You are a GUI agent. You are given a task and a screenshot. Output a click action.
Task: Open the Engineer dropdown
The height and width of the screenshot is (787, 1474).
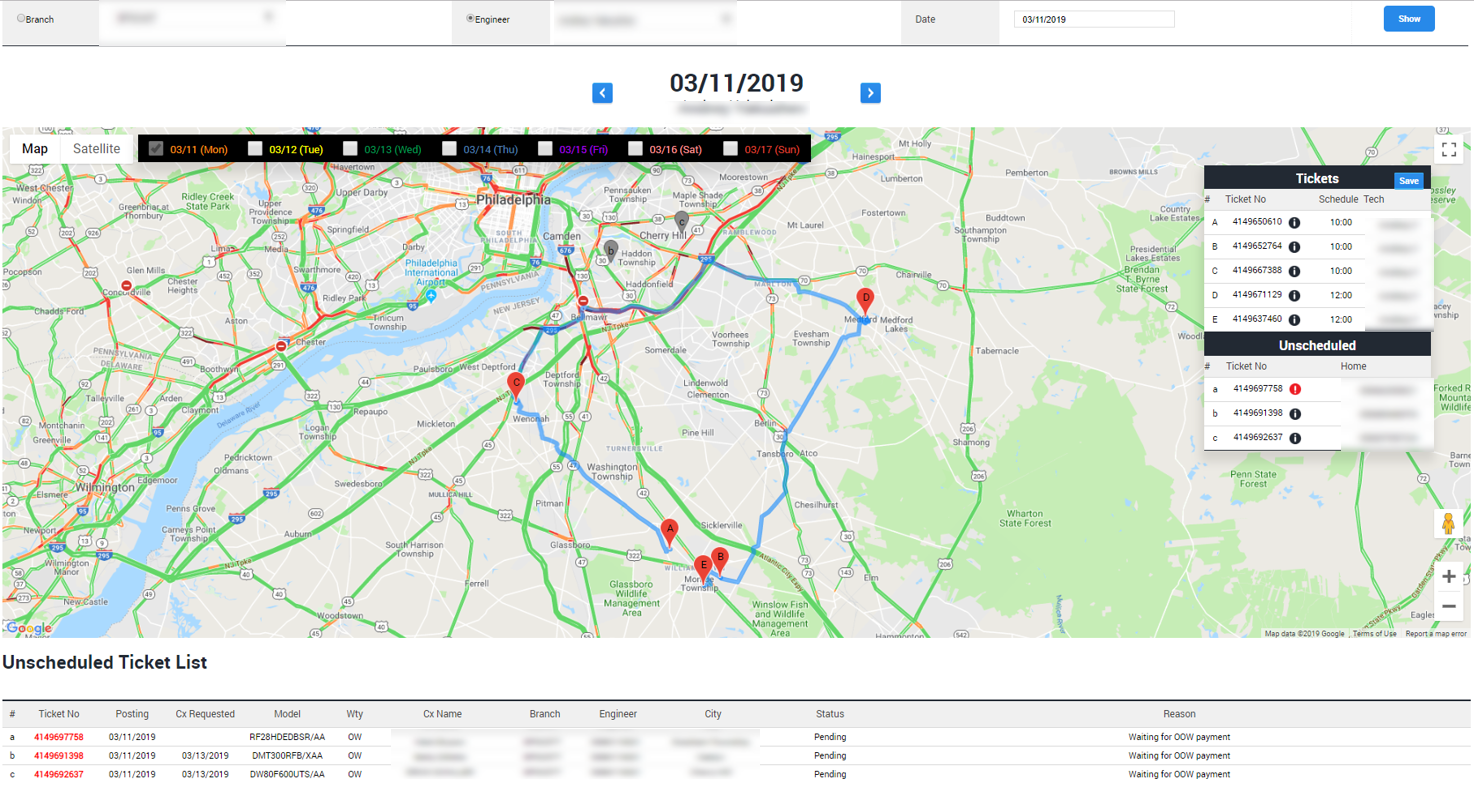[645, 18]
